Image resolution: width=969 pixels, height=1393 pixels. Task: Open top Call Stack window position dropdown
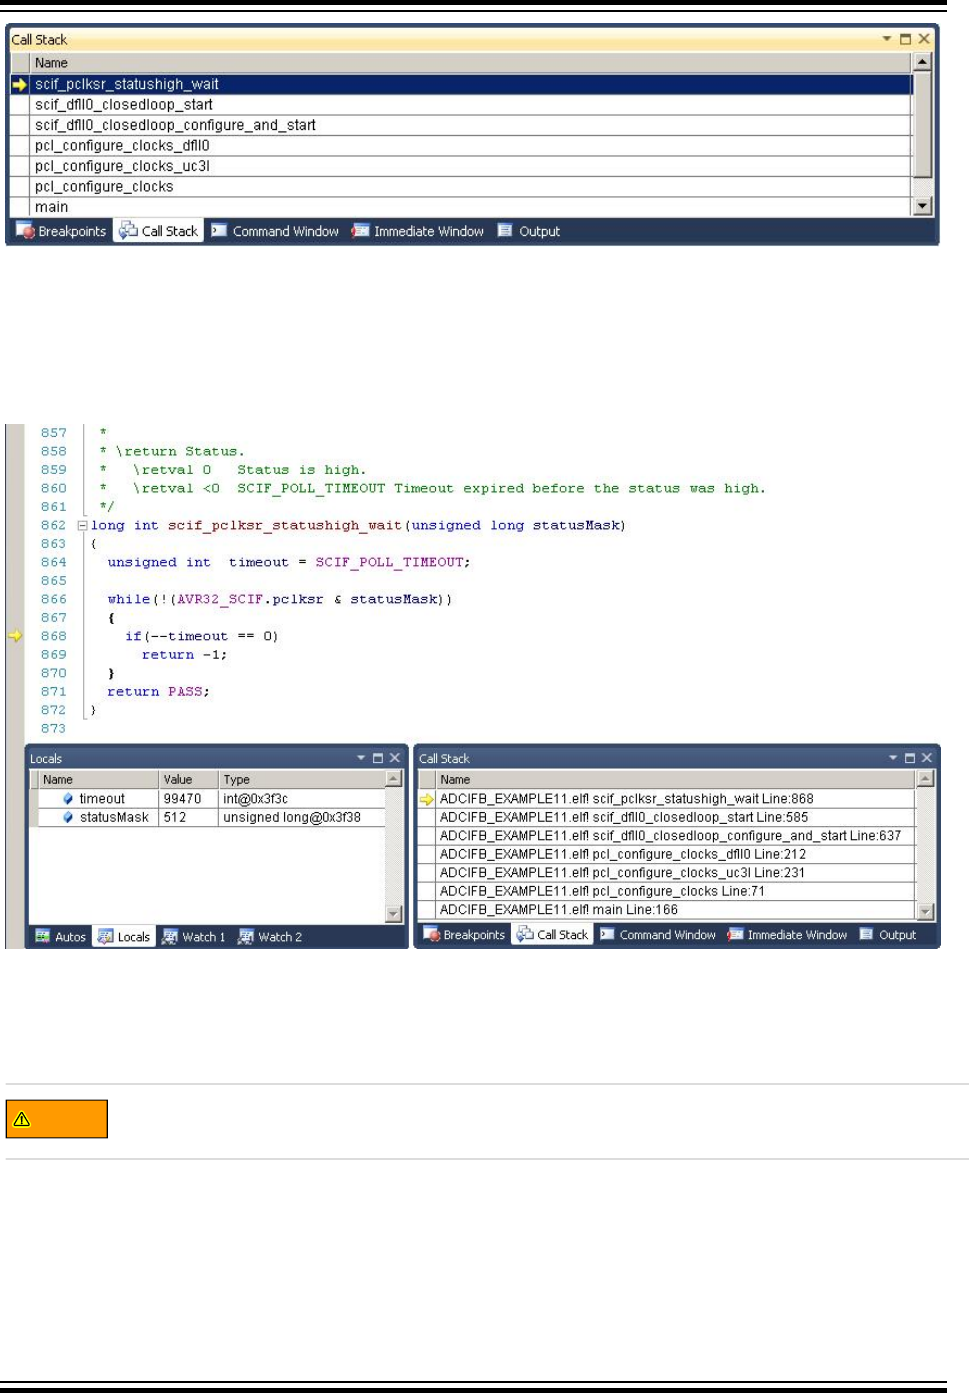click(x=887, y=39)
